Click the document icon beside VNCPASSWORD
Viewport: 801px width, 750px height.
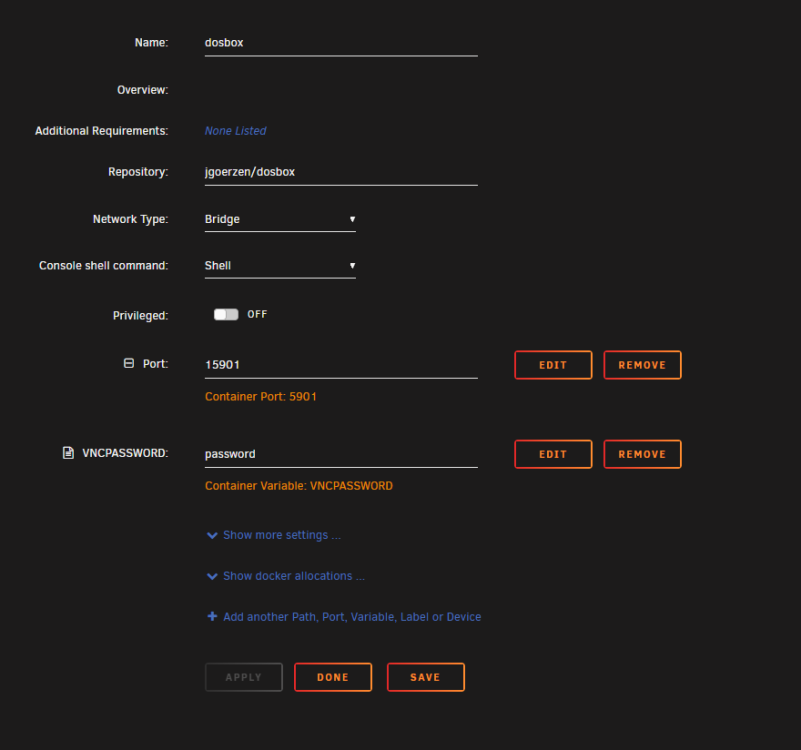68,453
